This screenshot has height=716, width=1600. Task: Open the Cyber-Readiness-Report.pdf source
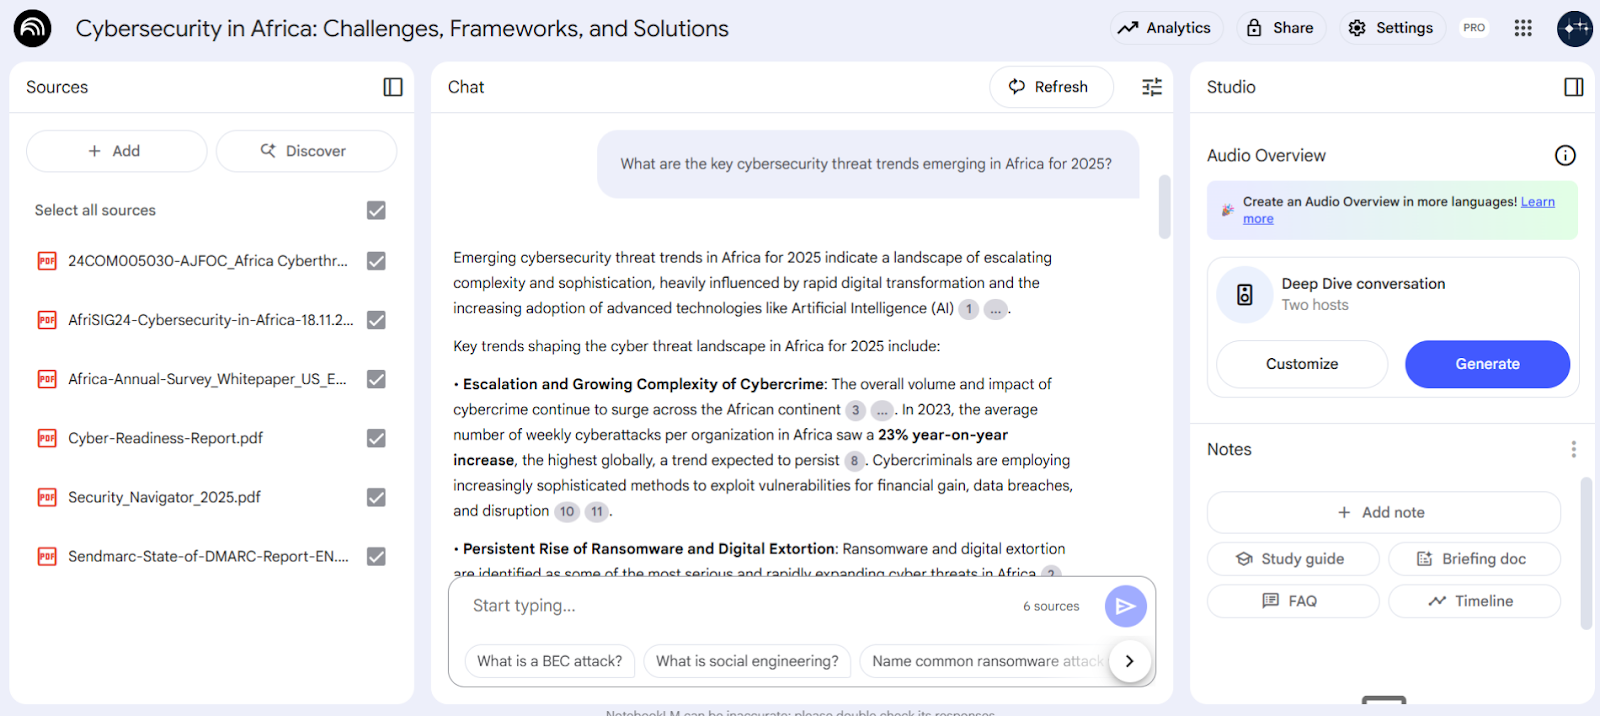[x=165, y=438]
